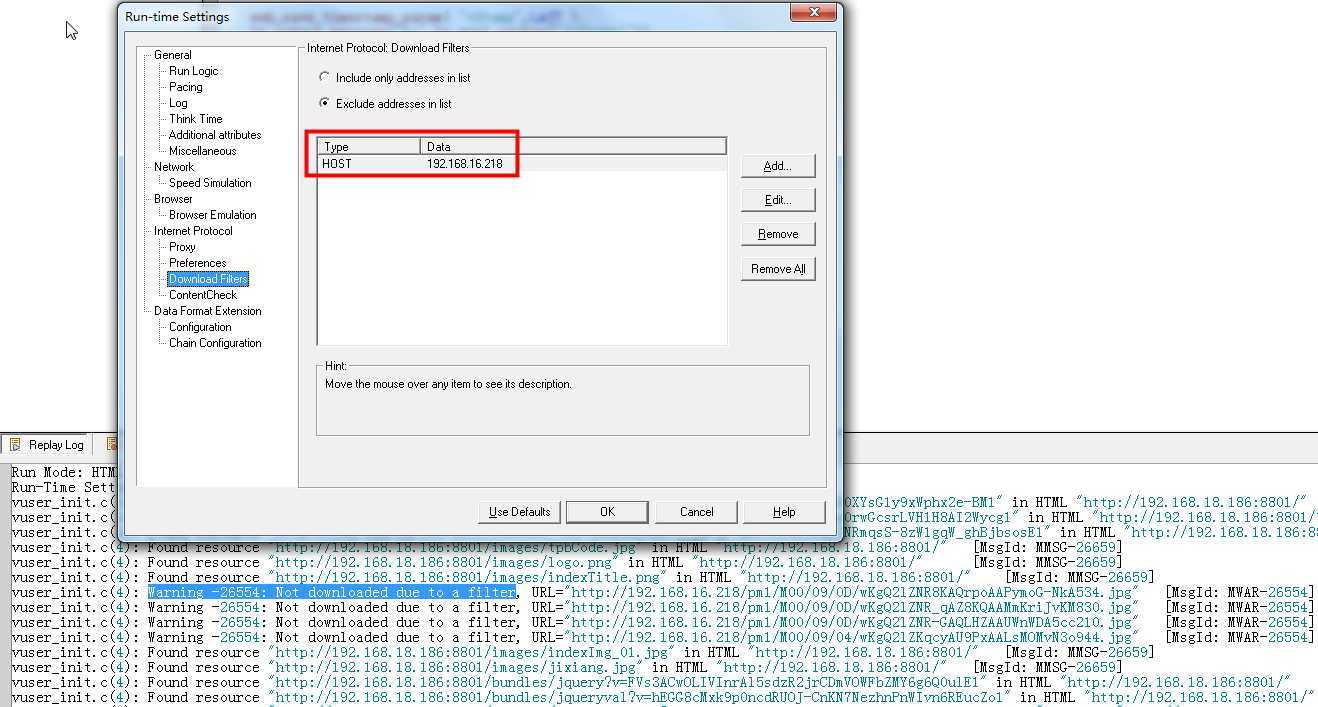Click the indexImg_01.jpg resource URL in log
The width and height of the screenshot is (1318, 707).
point(474,652)
